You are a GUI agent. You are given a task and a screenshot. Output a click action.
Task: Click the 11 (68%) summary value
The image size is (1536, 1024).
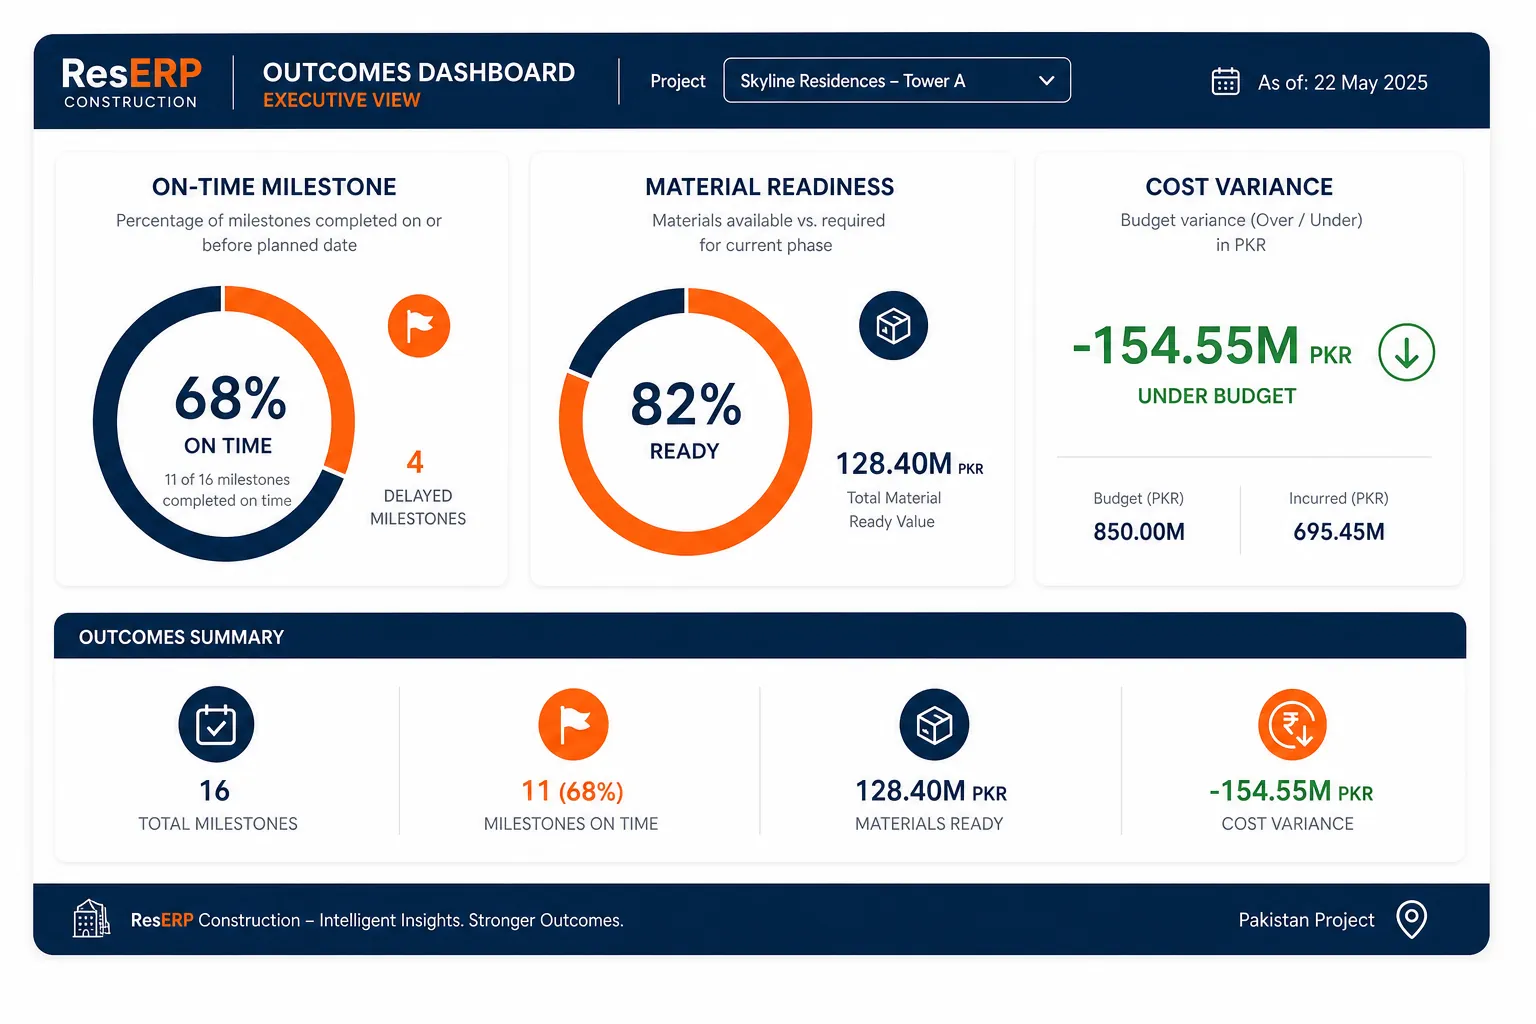coord(572,791)
